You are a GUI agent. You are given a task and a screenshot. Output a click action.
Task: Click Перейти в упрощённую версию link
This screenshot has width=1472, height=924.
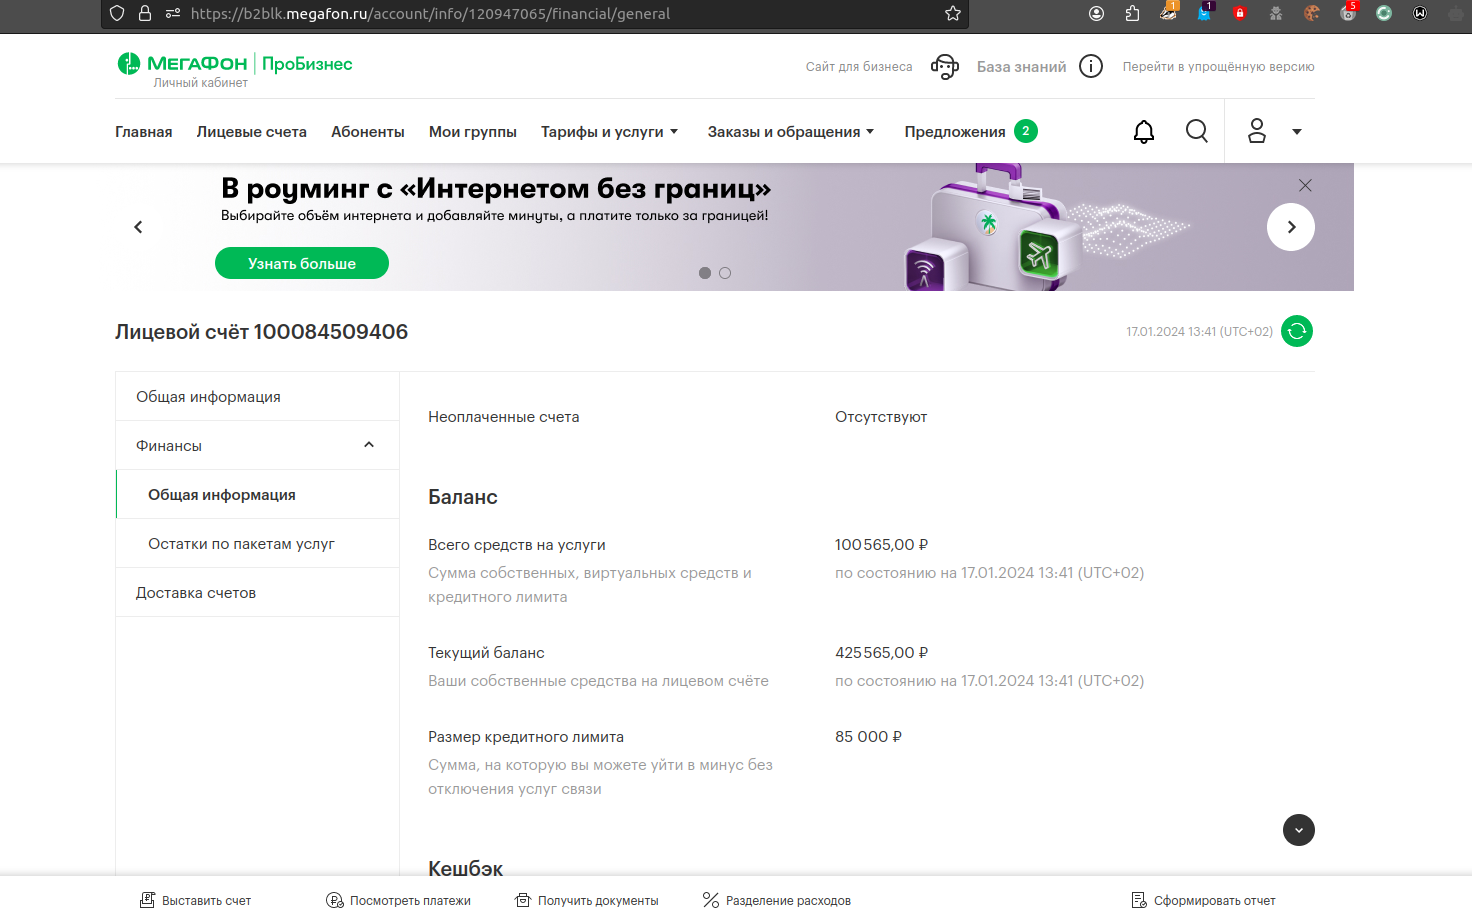[x=1218, y=67]
